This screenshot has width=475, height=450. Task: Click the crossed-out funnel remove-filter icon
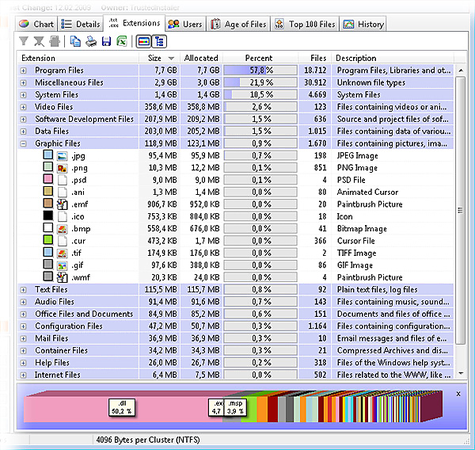coord(39,41)
